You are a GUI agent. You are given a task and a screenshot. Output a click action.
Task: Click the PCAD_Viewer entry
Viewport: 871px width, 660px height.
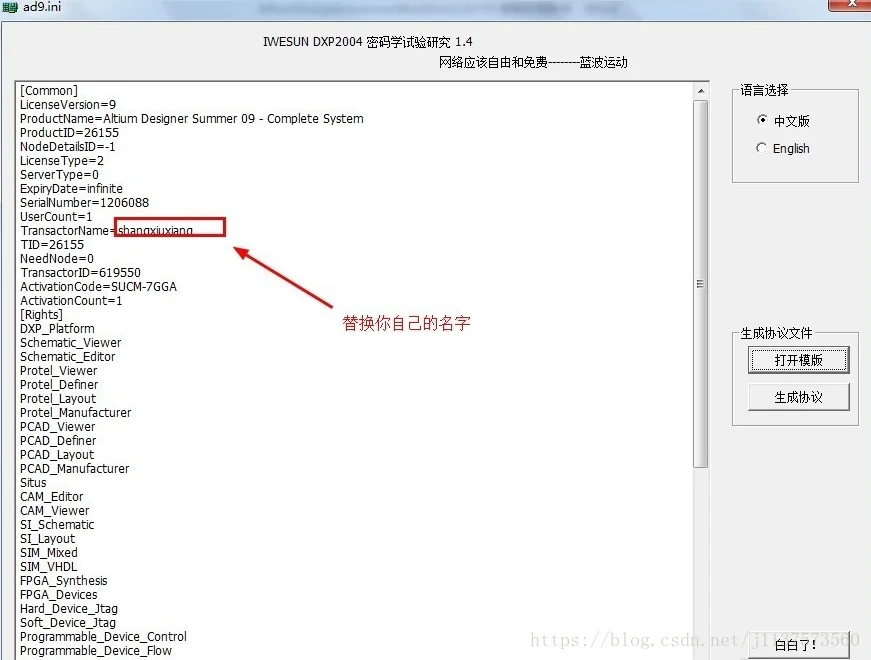(58, 427)
